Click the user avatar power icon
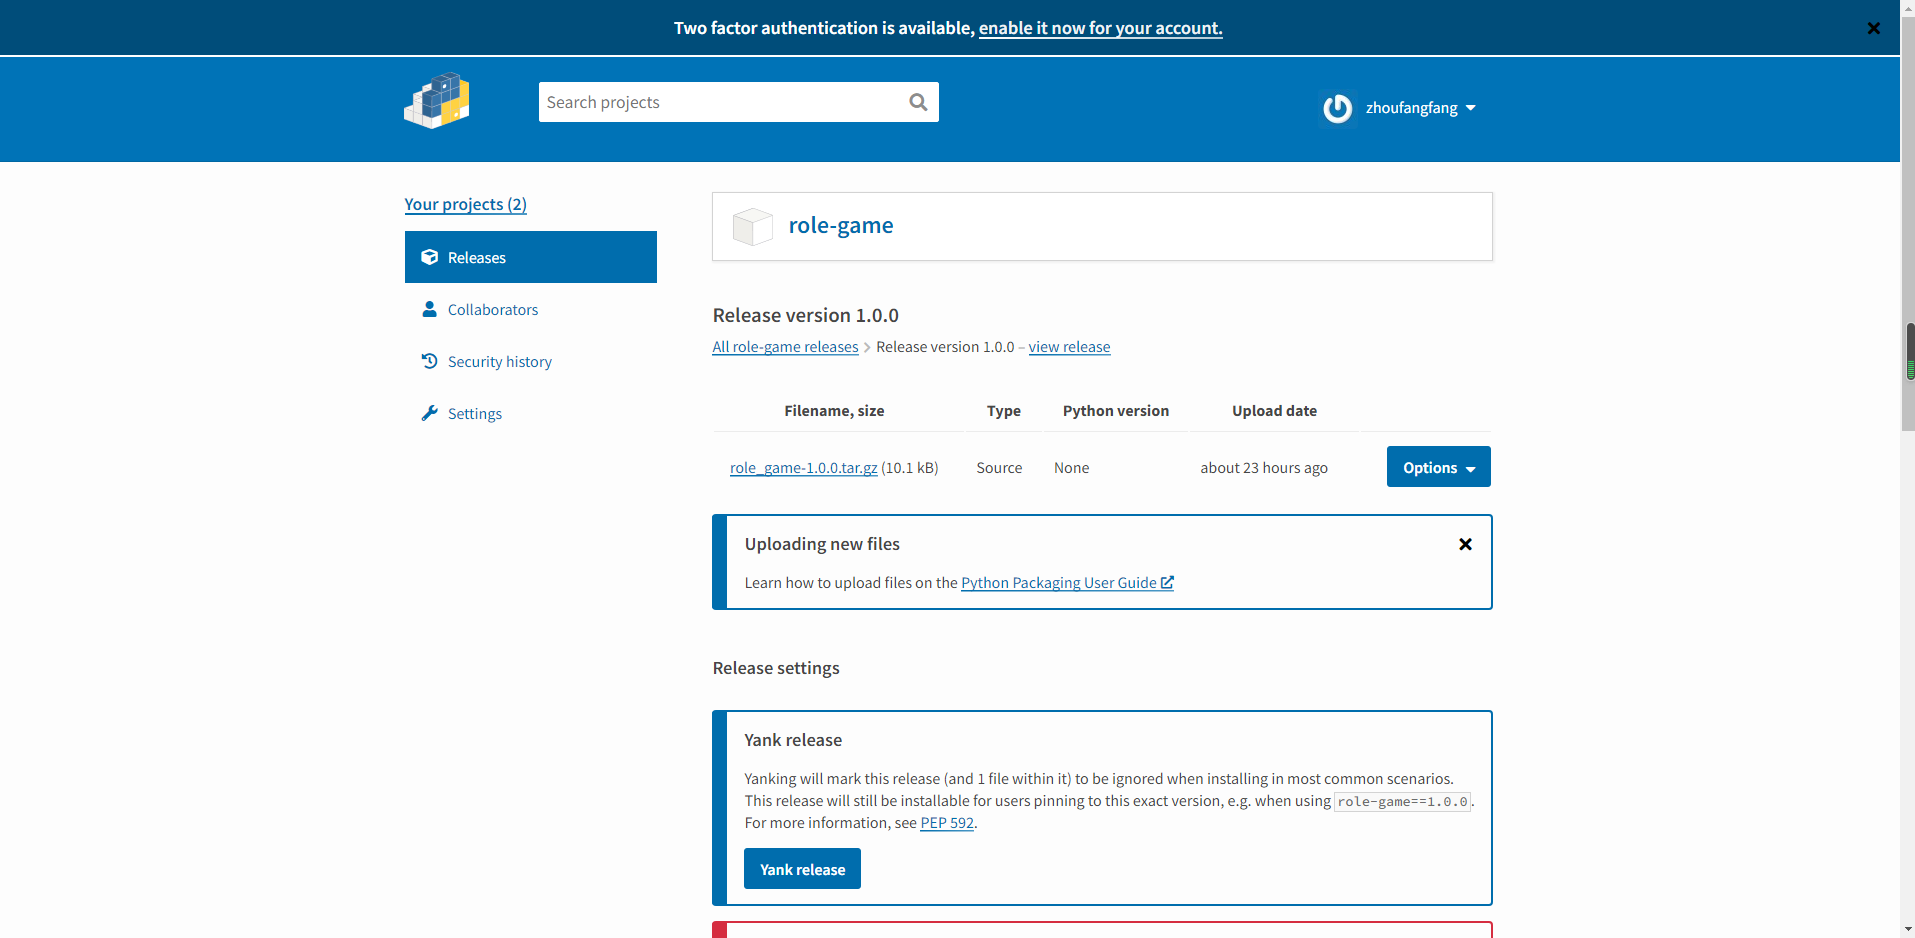This screenshot has width=1915, height=938. pyautogui.click(x=1337, y=108)
